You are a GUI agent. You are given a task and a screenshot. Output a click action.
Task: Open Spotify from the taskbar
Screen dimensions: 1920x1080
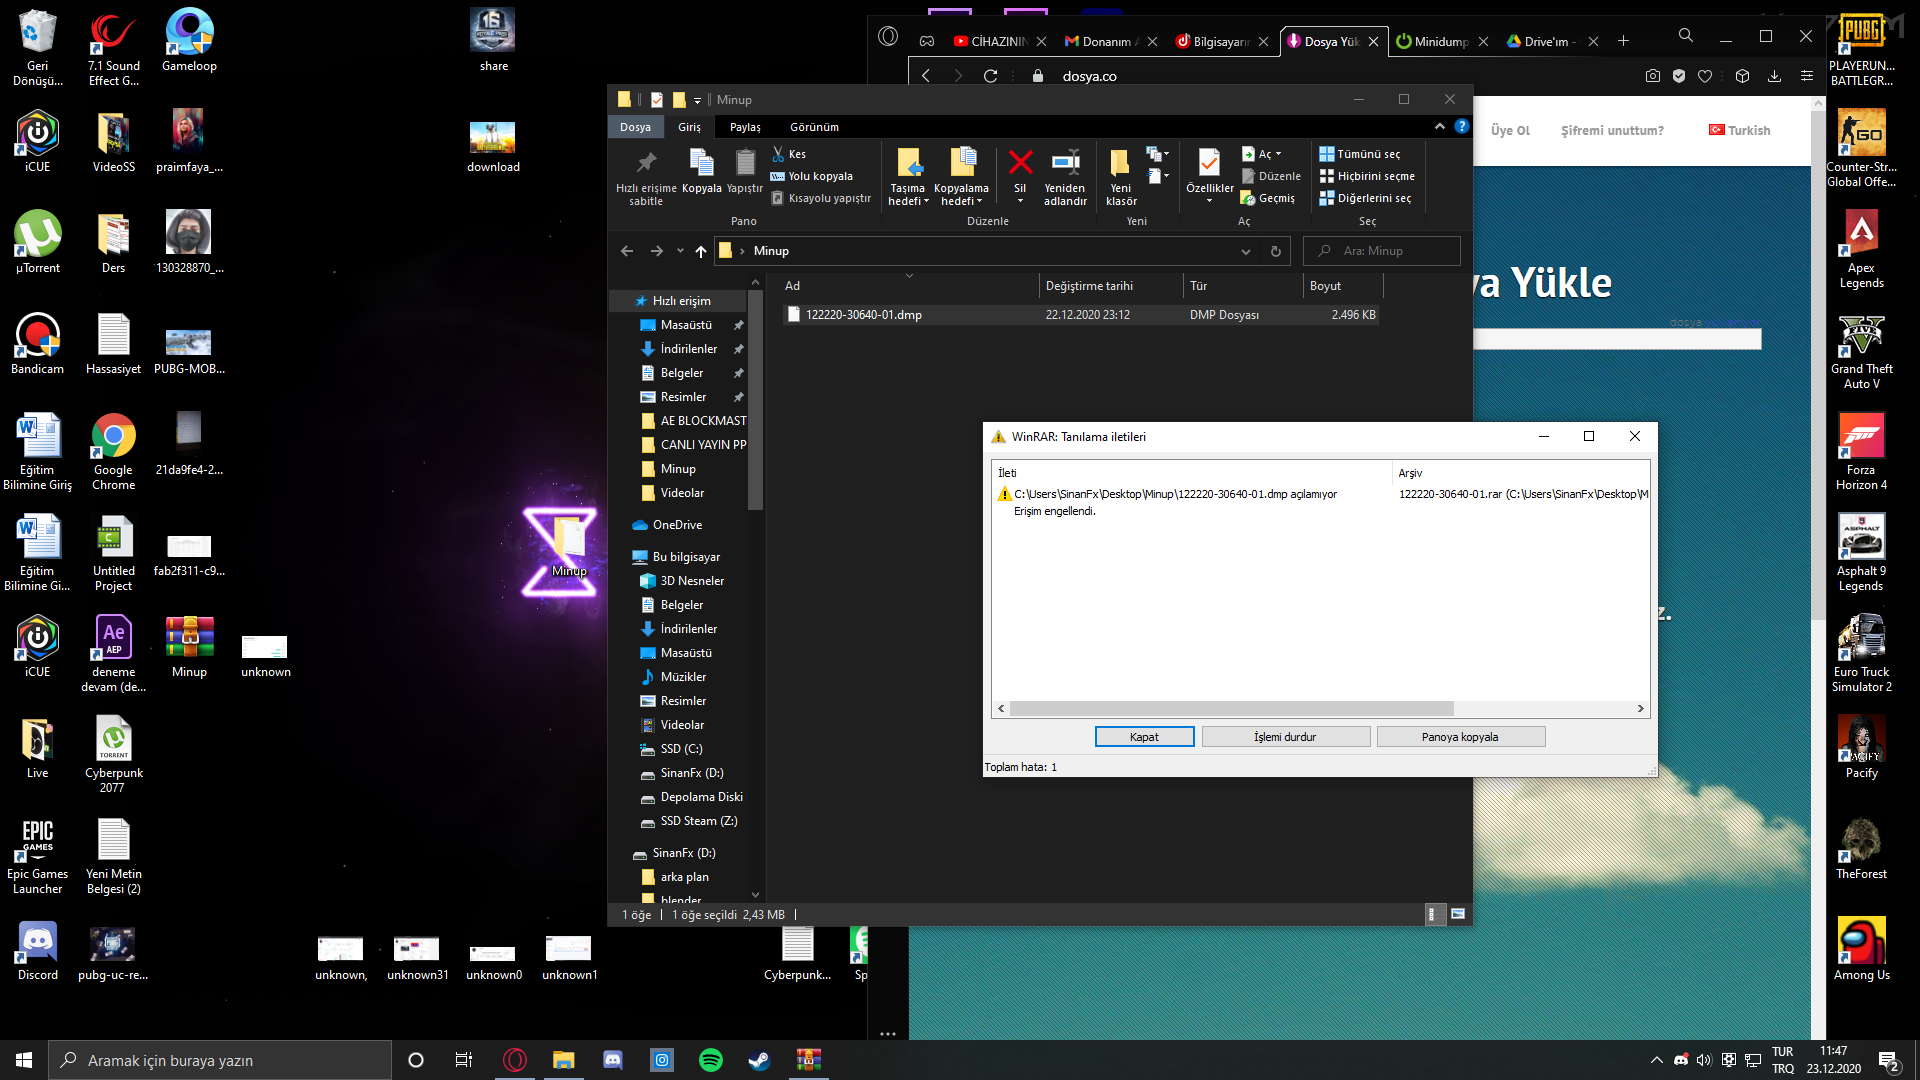pos(711,1060)
